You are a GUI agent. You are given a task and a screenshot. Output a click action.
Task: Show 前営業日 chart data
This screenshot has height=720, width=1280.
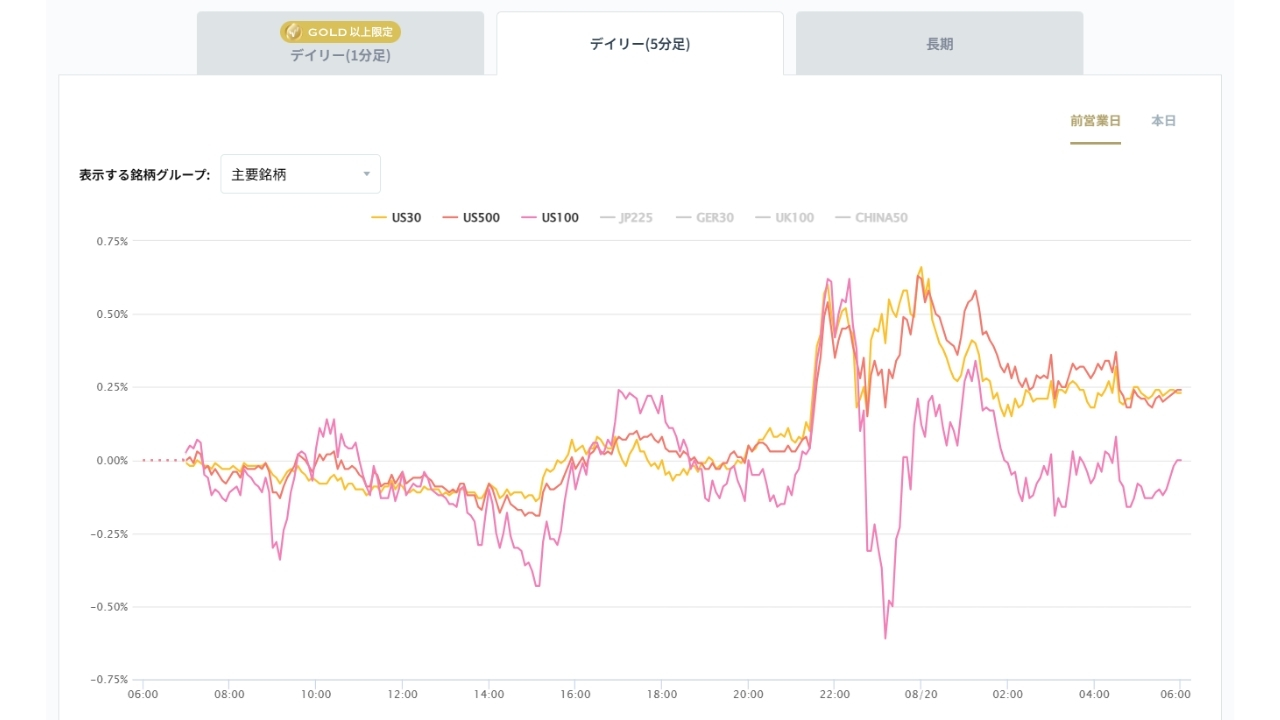pos(1095,121)
